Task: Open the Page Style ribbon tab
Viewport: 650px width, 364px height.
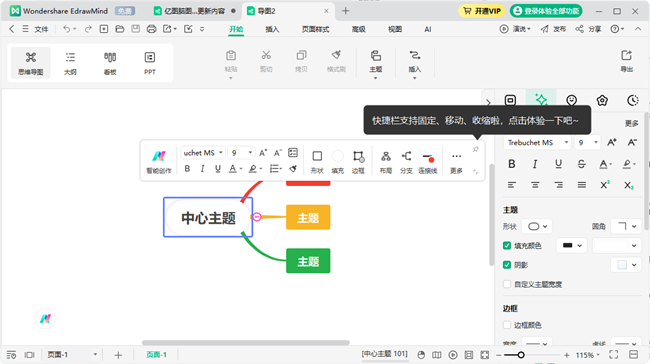Action: coord(315,29)
